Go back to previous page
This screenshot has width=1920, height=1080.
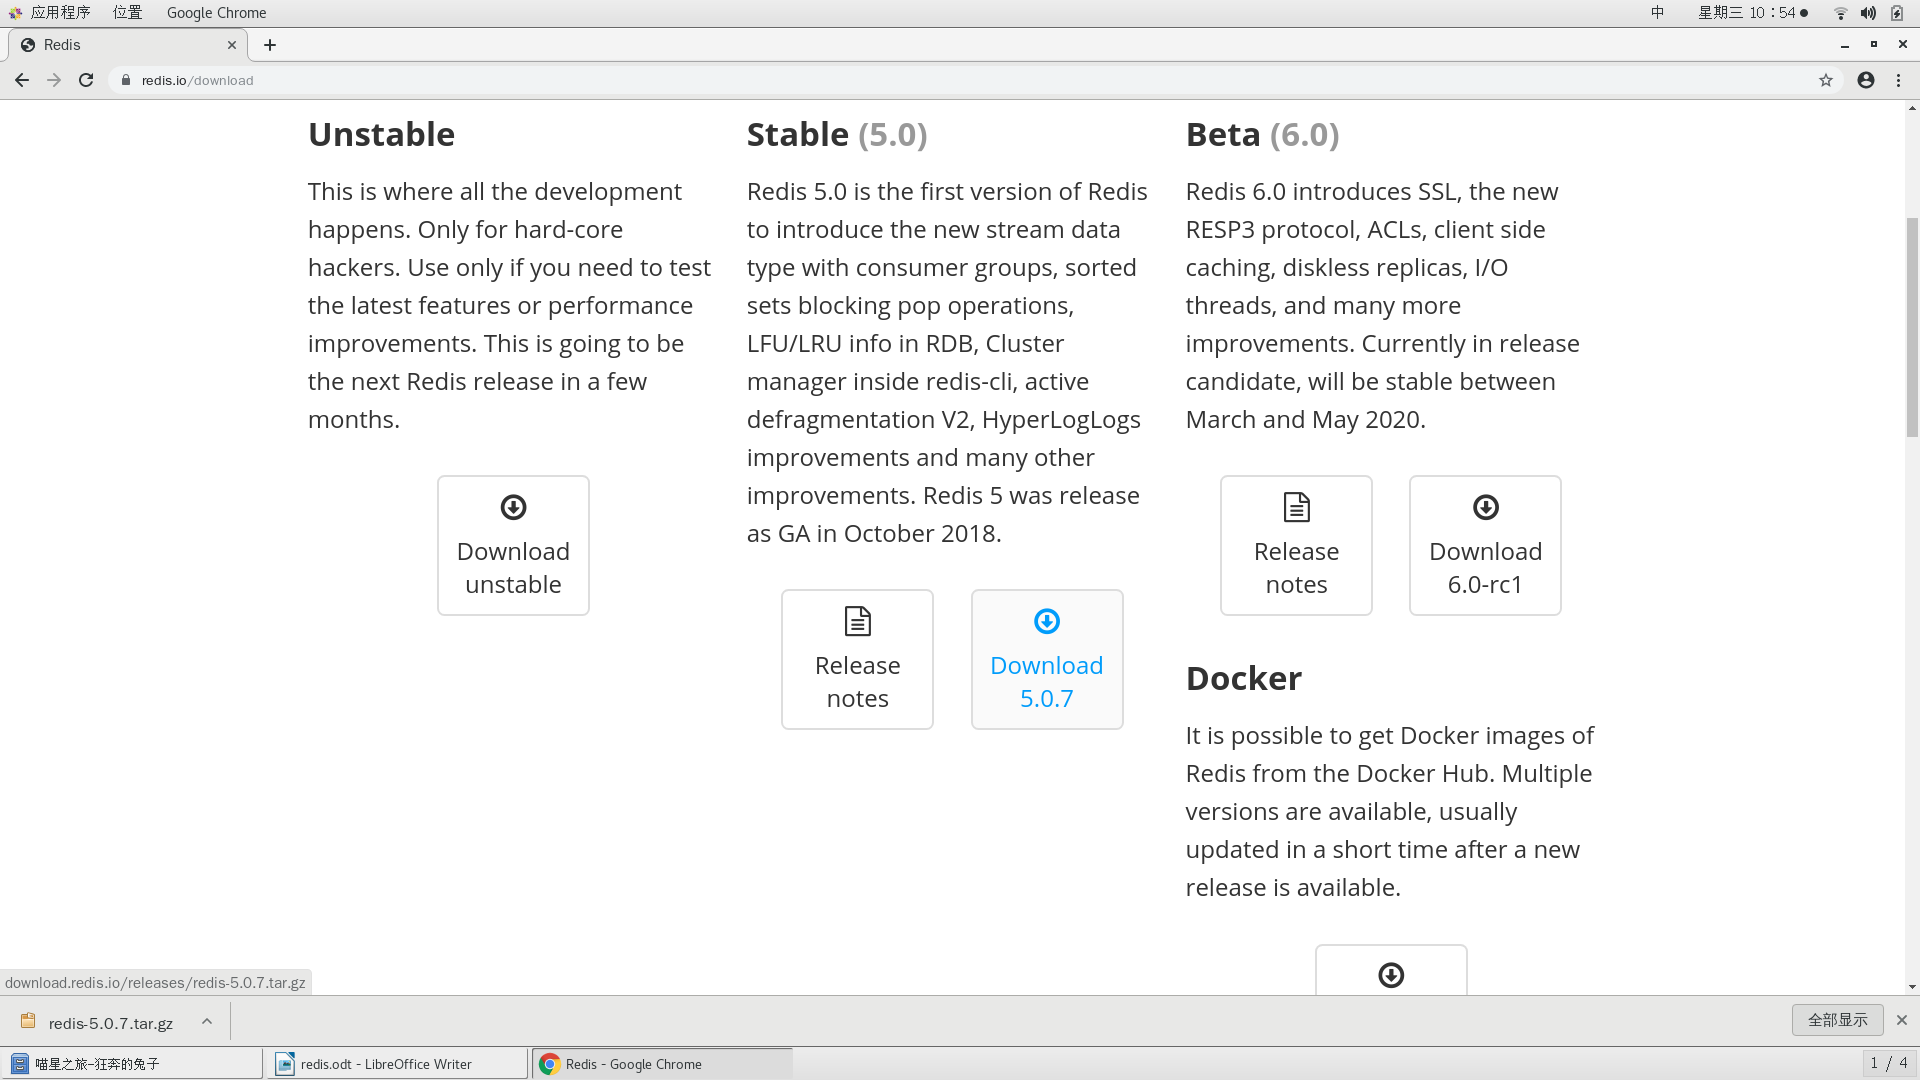pyautogui.click(x=22, y=80)
